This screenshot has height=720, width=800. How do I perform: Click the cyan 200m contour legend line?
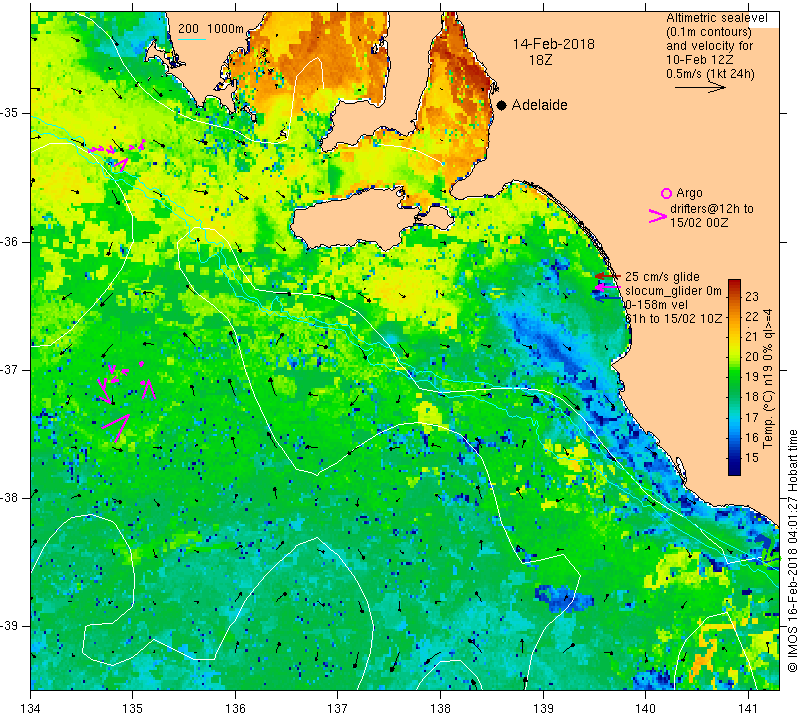click(x=192, y=40)
